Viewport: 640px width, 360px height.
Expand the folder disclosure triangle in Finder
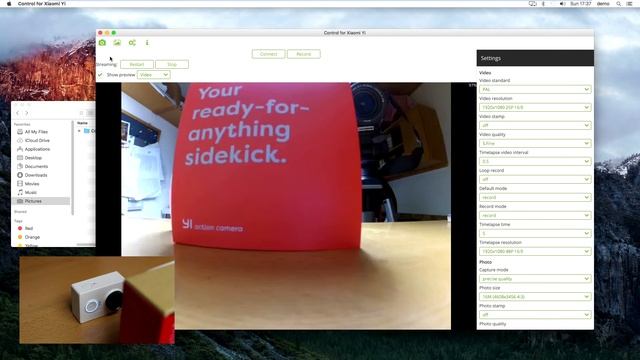click(79, 131)
